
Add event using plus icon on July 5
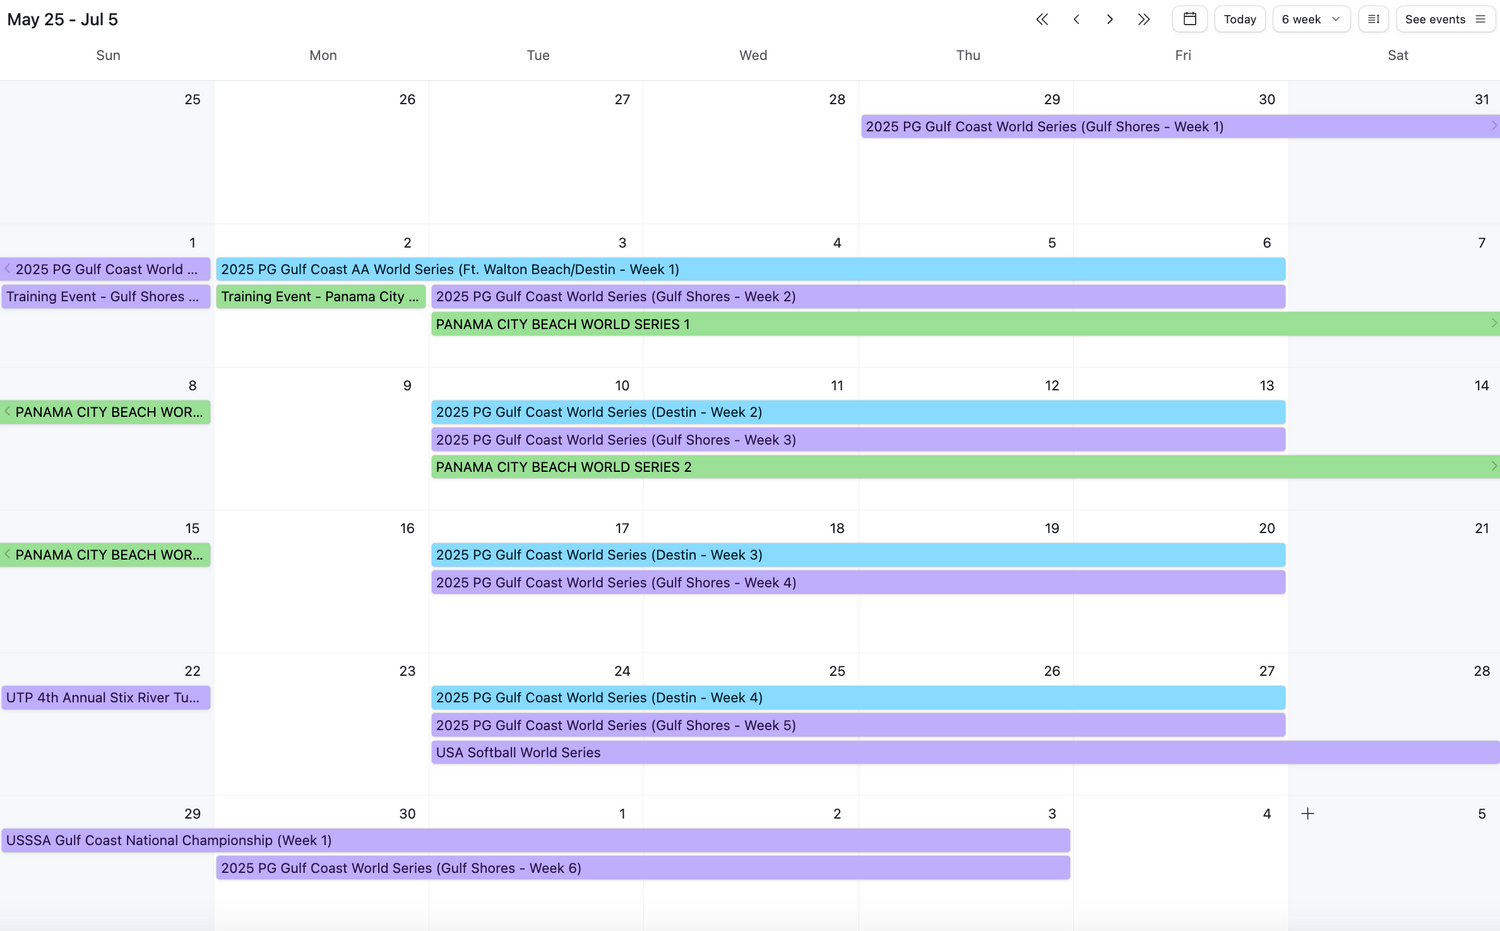1307,814
